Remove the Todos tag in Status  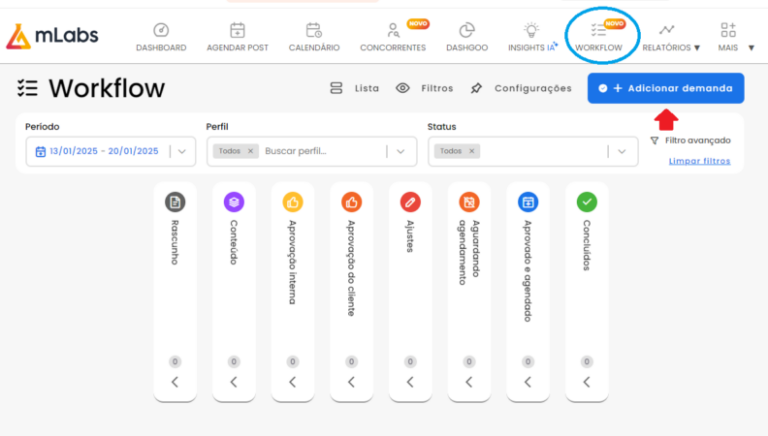pos(472,151)
